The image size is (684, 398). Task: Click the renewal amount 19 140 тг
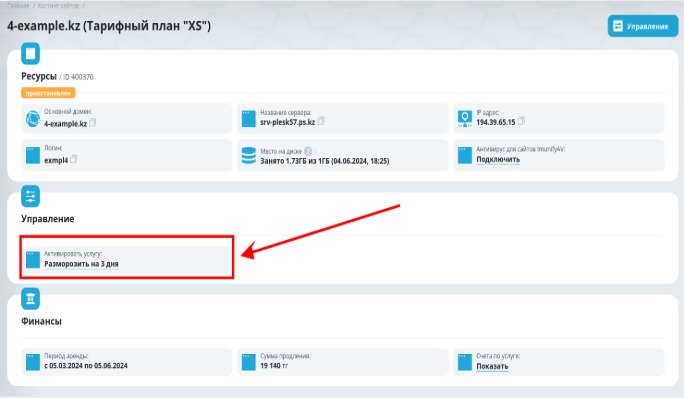click(x=274, y=366)
